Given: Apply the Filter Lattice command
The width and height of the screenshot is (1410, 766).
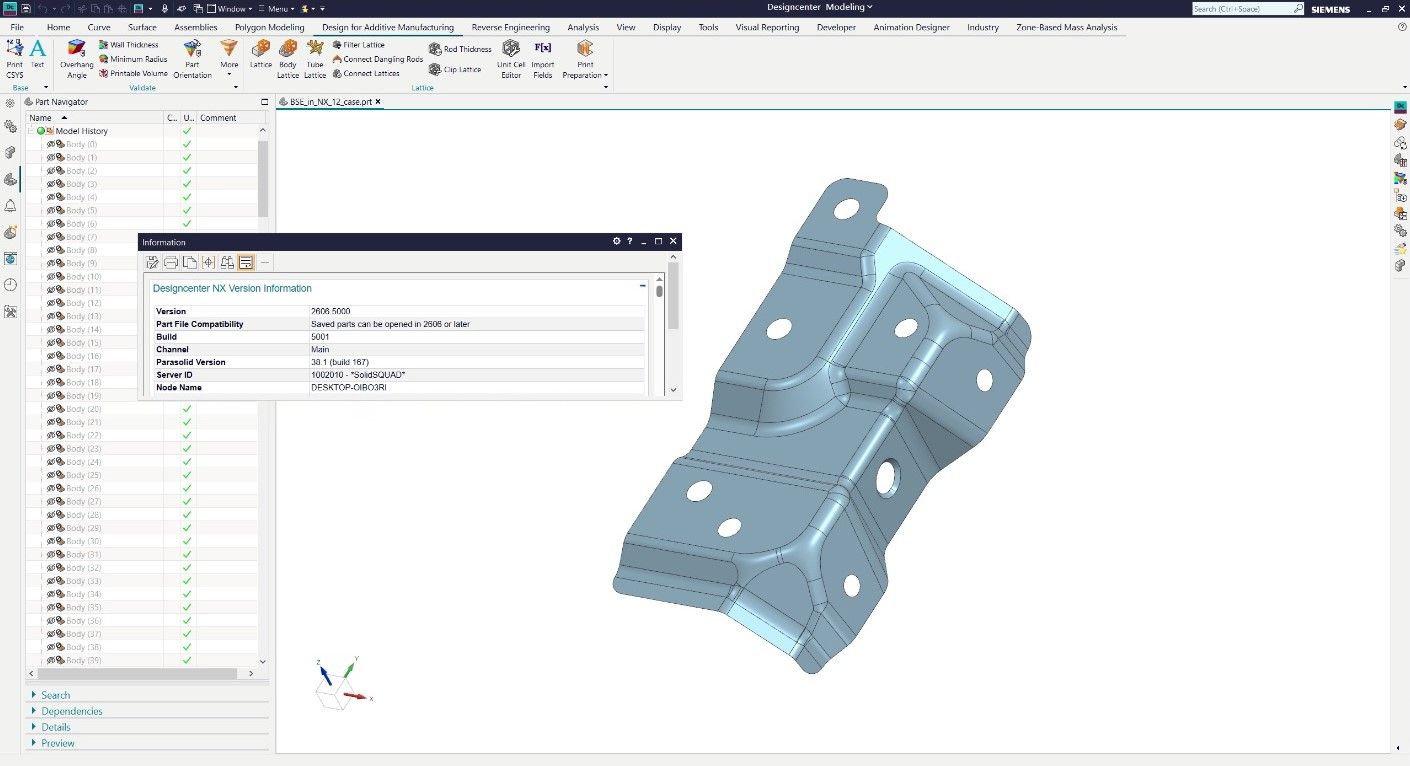Looking at the screenshot, I should (359, 45).
